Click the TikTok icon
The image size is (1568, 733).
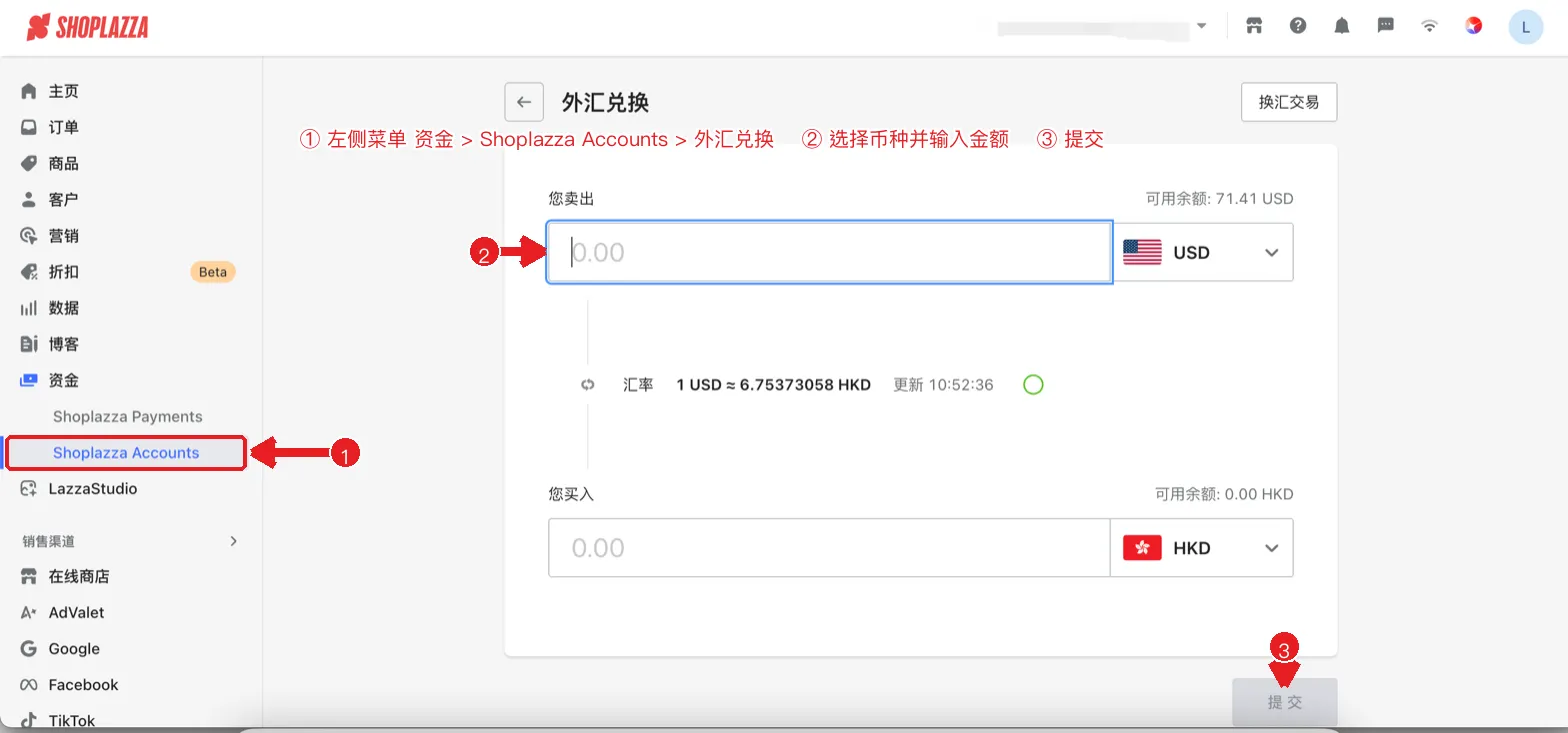(29, 720)
